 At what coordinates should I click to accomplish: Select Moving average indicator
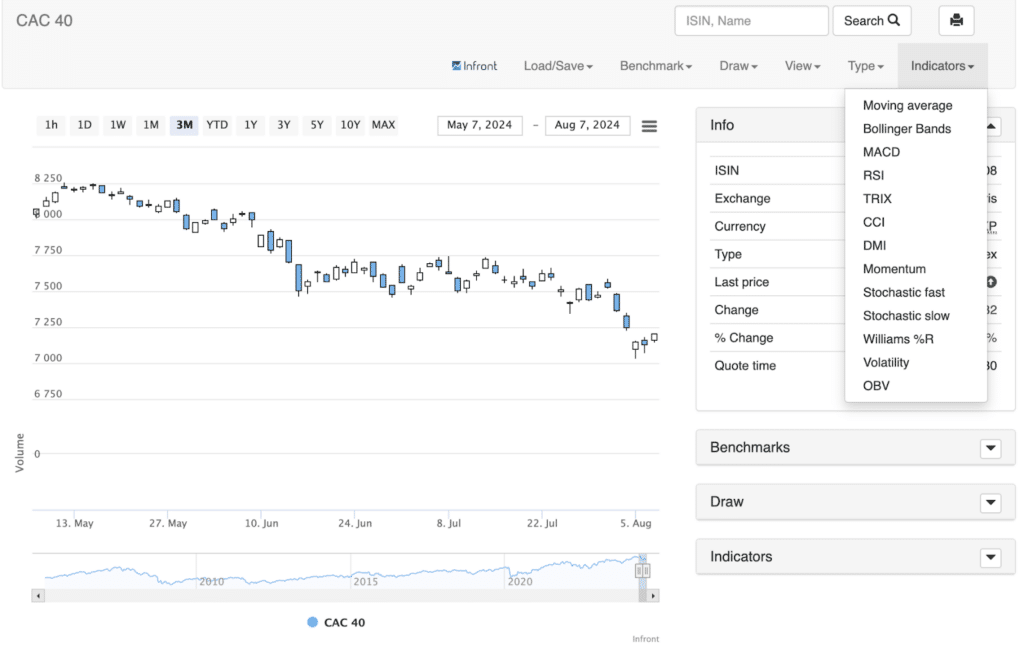tap(907, 105)
